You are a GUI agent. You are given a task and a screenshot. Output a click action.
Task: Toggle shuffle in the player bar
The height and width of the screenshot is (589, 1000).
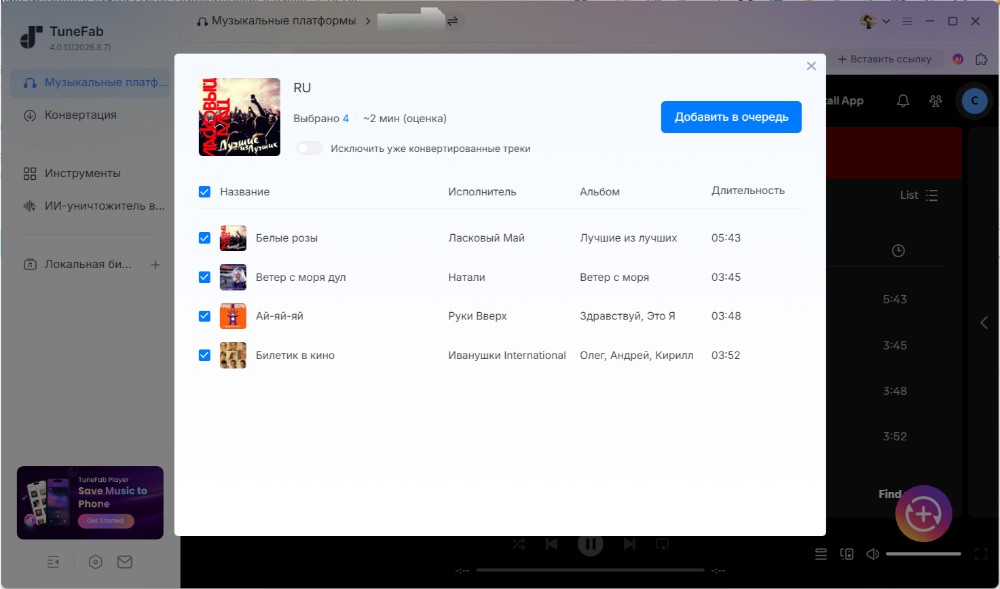click(x=518, y=544)
